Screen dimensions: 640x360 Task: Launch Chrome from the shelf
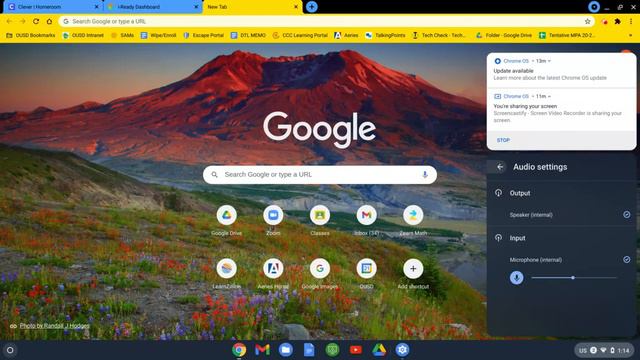(x=239, y=350)
